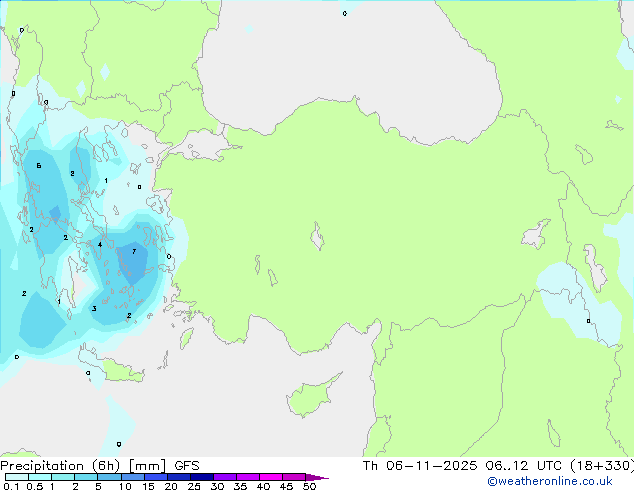Pick the 40–45 mm magenta legend swatch
This screenshot has width=634, height=490.
tap(271, 477)
